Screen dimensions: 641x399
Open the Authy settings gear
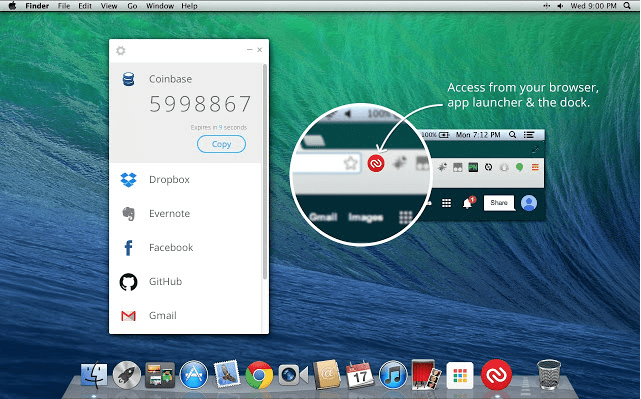coord(121,51)
